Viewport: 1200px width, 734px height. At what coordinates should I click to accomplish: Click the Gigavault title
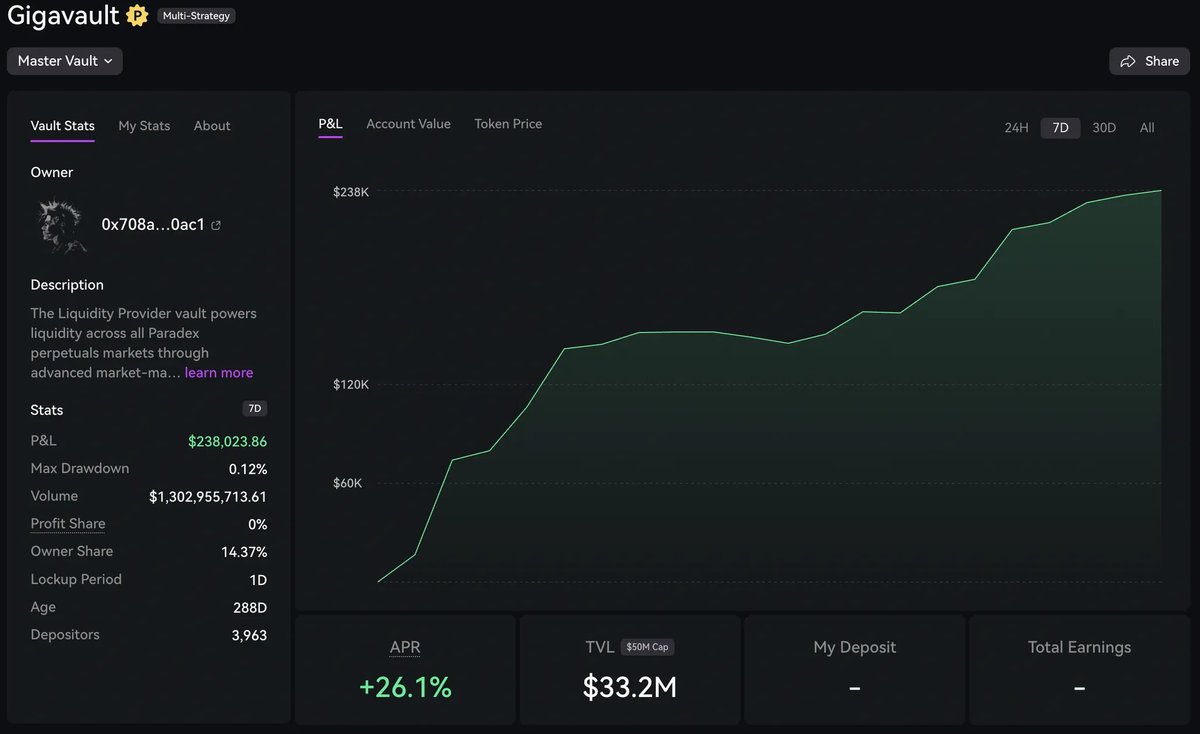(63, 16)
